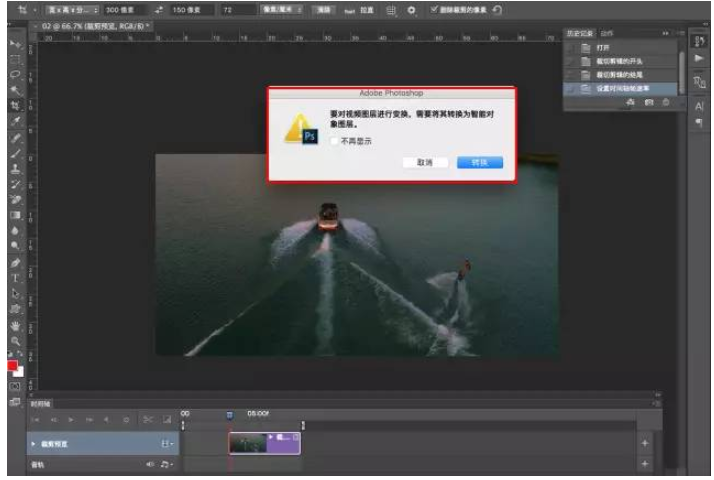The height and width of the screenshot is (480, 714).
Task: Switch to the 动作 panel tab
Action: click(x=606, y=32)
